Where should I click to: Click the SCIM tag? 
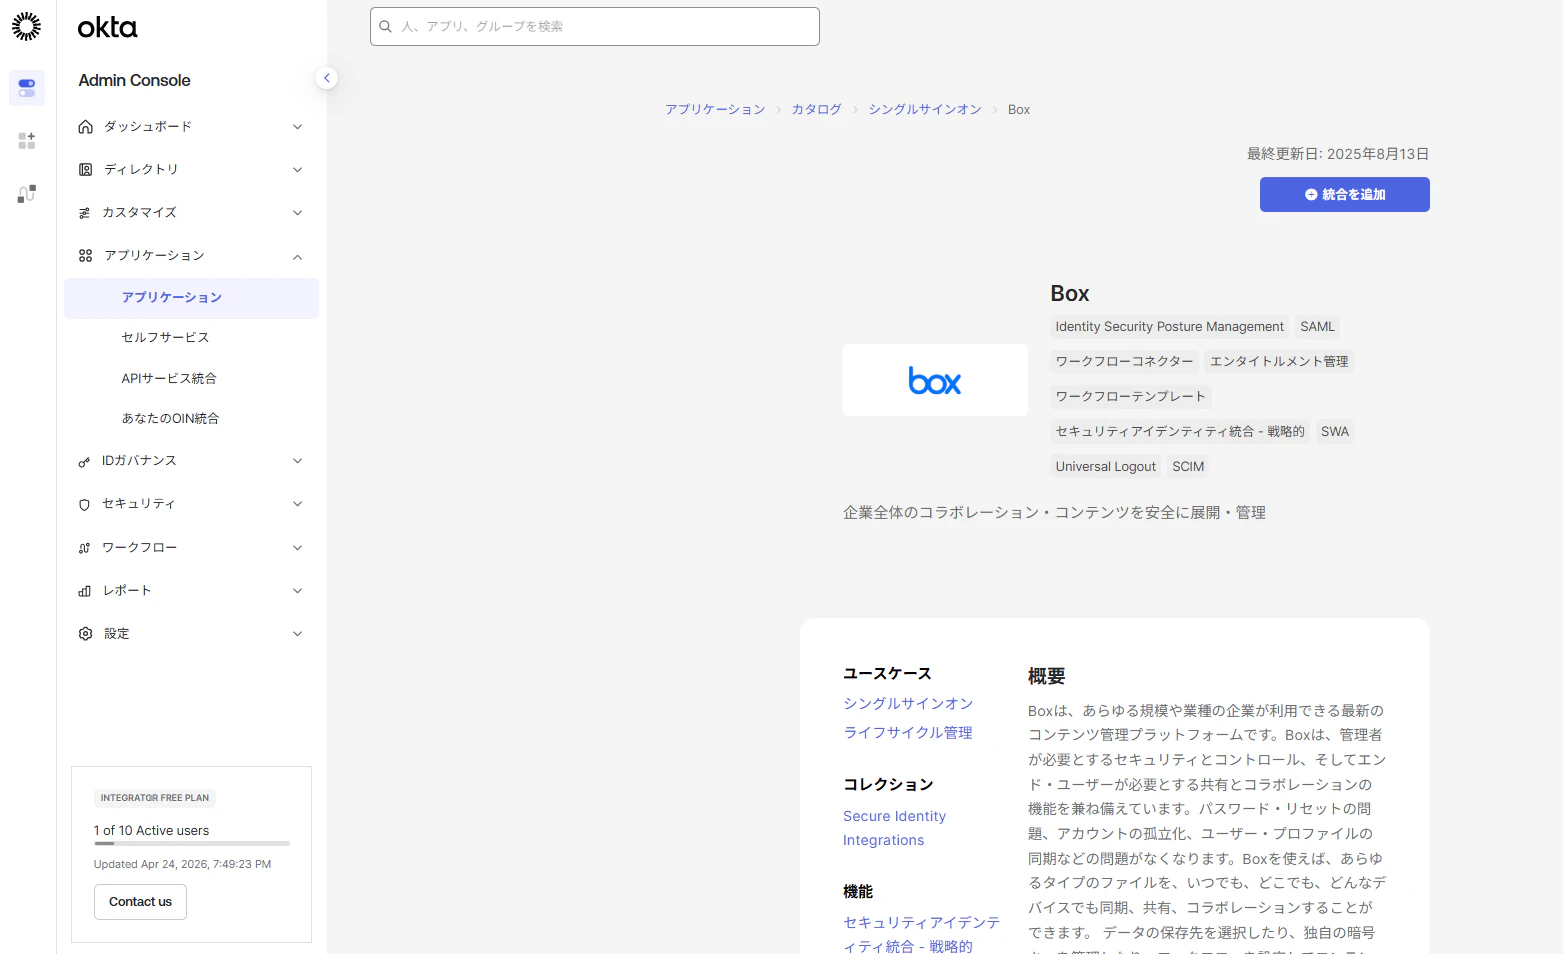click(1188, 467)
